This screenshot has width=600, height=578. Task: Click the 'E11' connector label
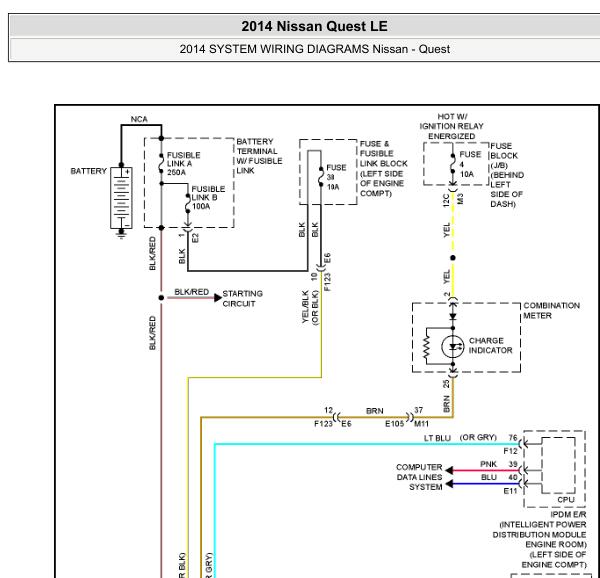tap(510, 491)
